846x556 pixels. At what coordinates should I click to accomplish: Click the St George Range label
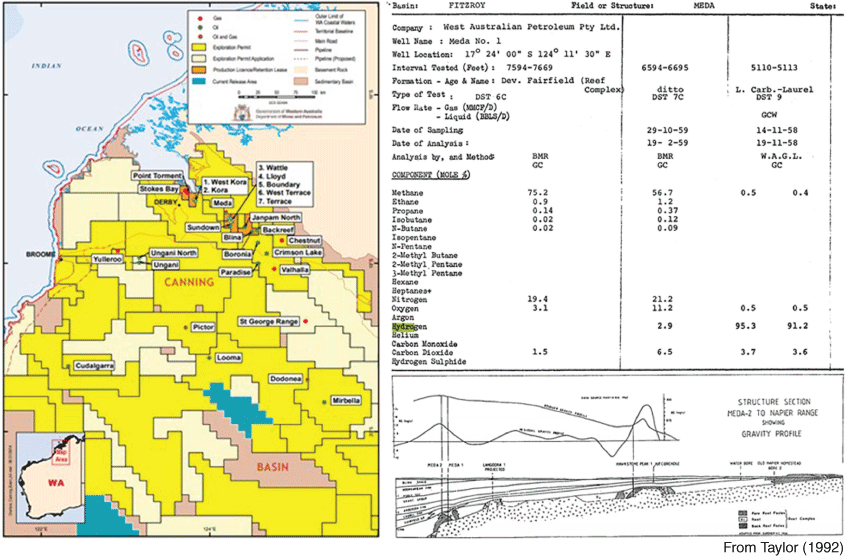coord(269,322)
